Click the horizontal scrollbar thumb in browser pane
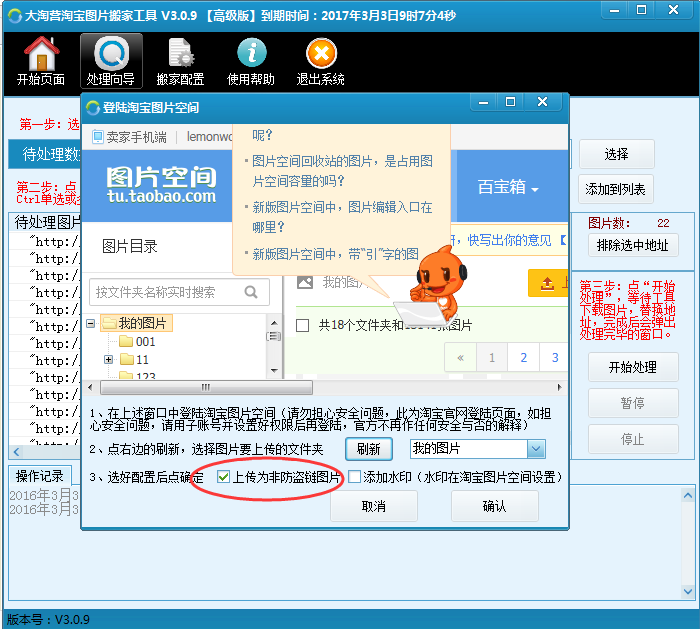 point(206,387)
